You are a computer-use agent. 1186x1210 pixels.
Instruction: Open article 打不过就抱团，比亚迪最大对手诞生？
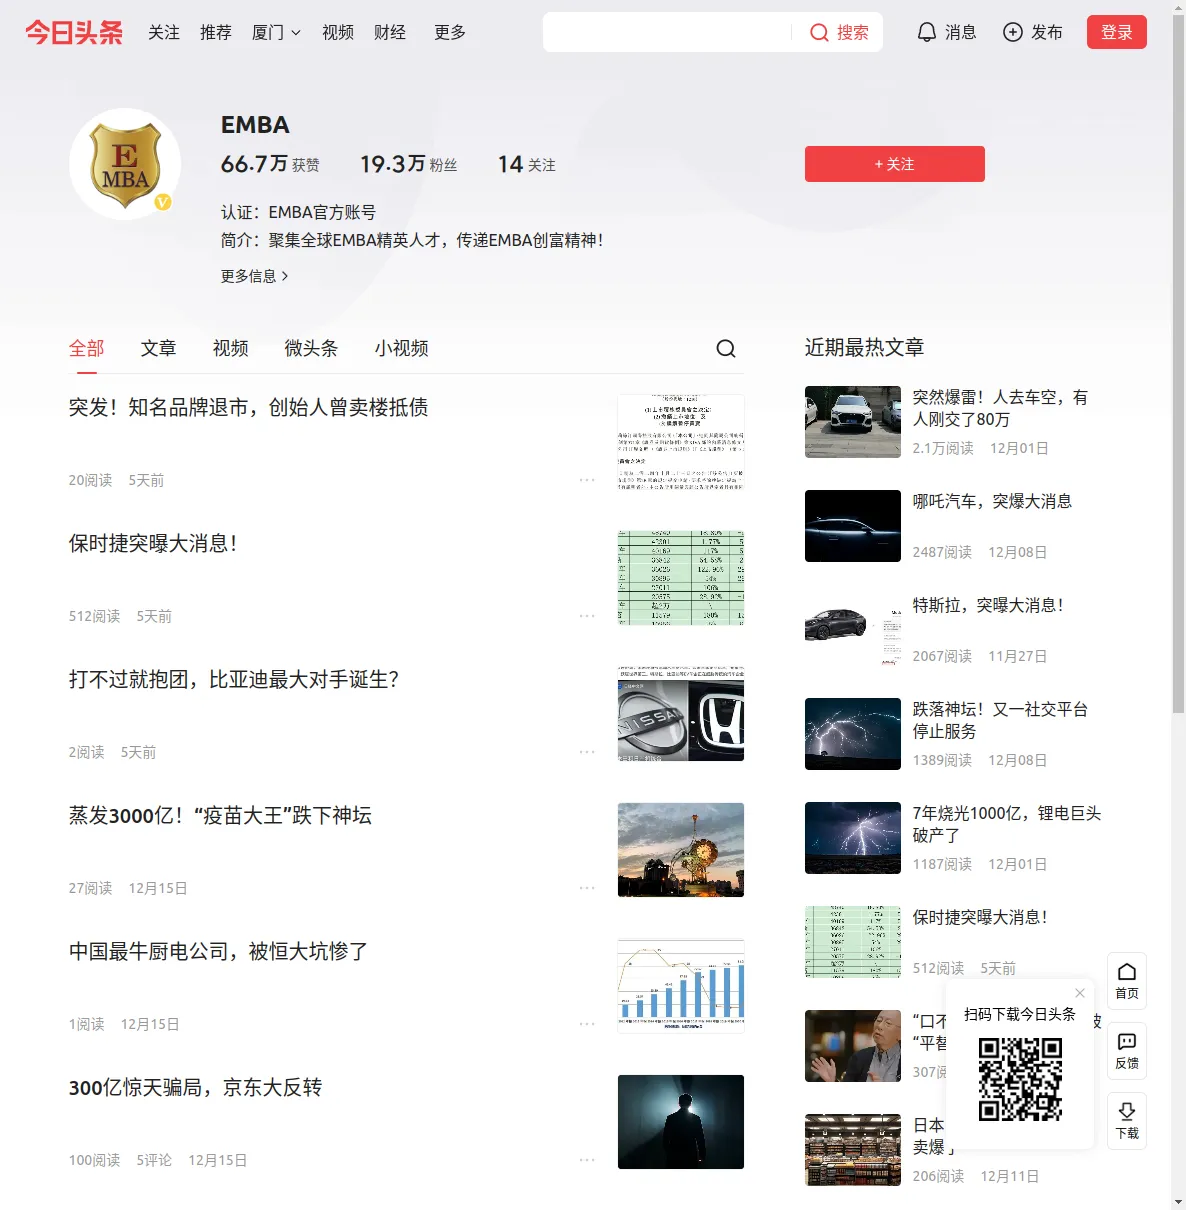click(x=234, y=679)
